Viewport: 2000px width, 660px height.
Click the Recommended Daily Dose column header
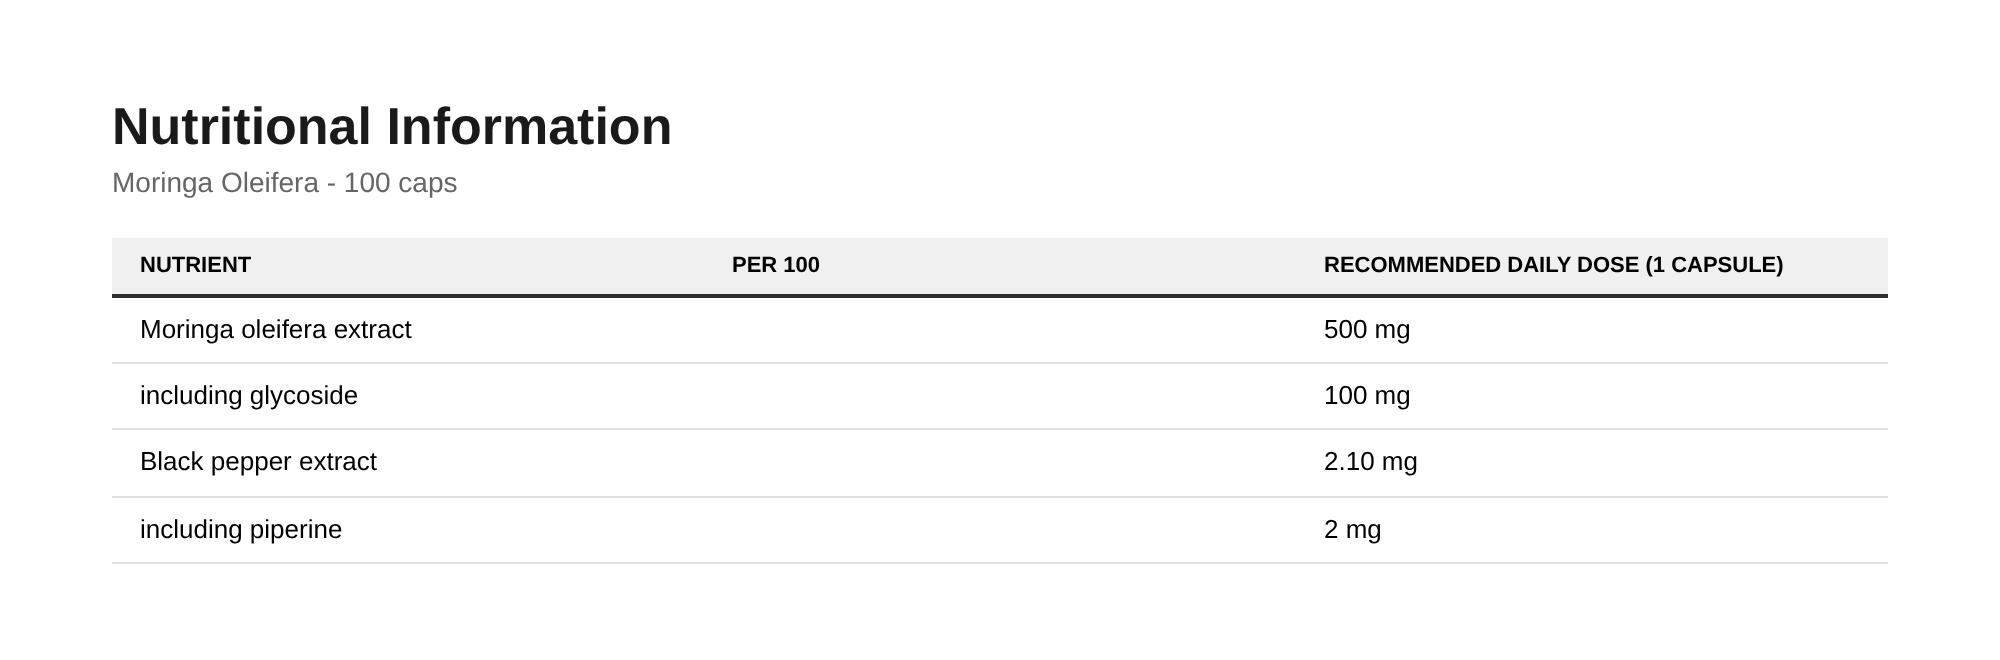click(1553, 265)
